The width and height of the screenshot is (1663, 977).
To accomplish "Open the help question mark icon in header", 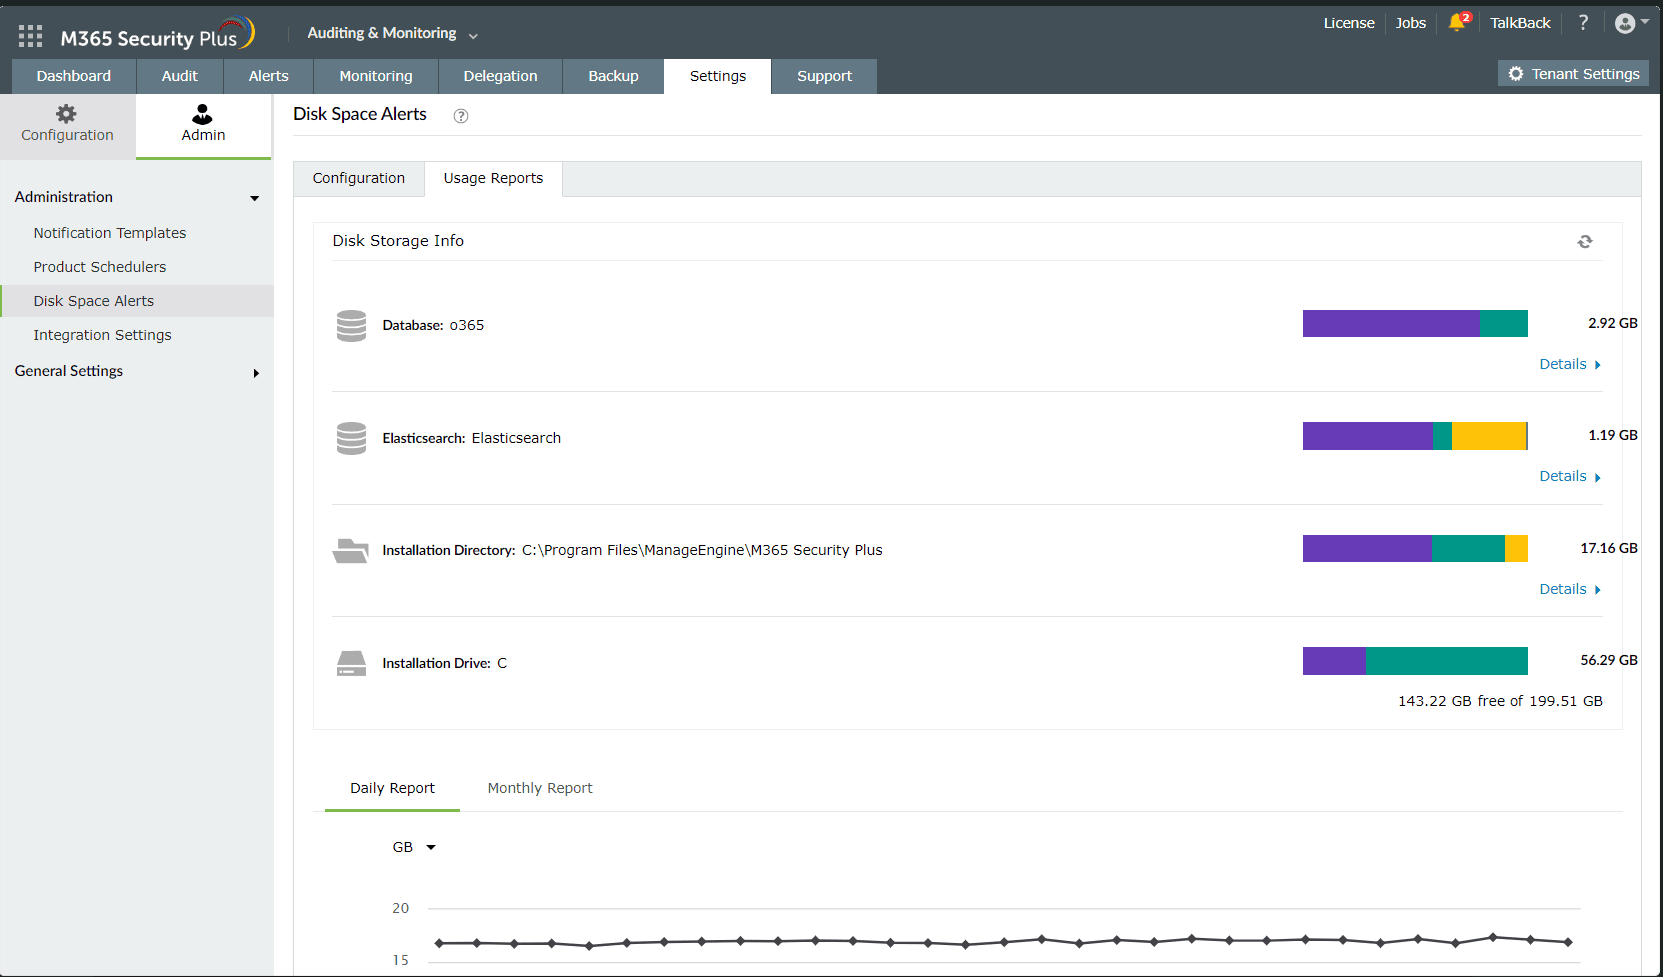I will 1583,23.
